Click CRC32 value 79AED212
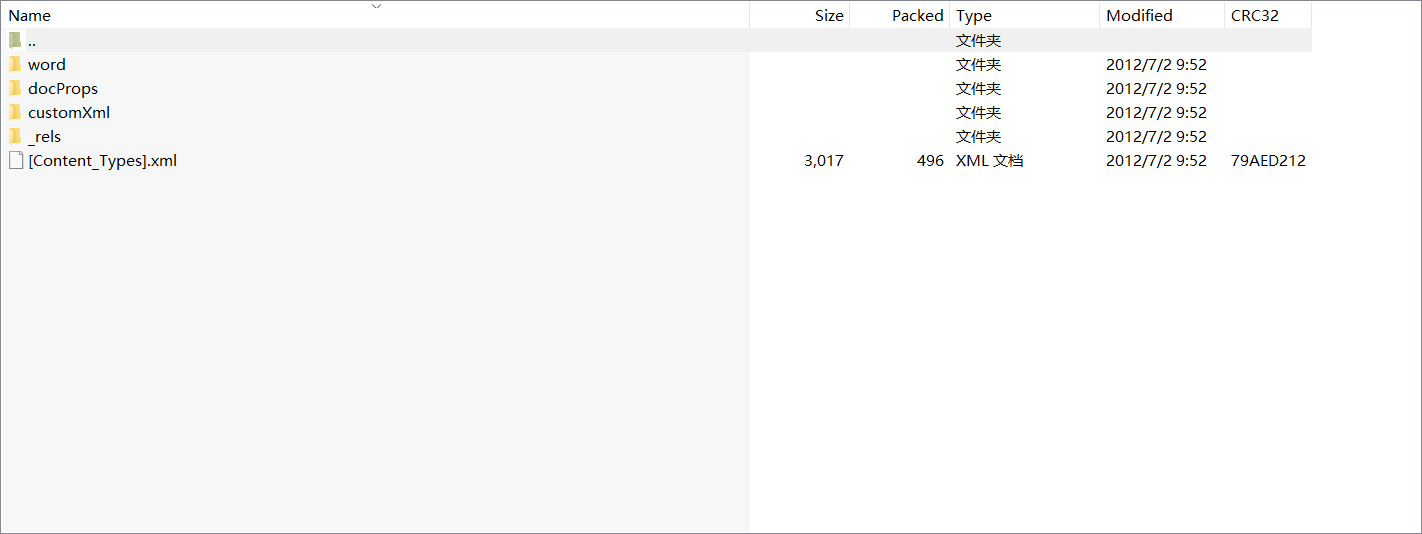Screen dimensions: 1422x534 pos(1268,160)
